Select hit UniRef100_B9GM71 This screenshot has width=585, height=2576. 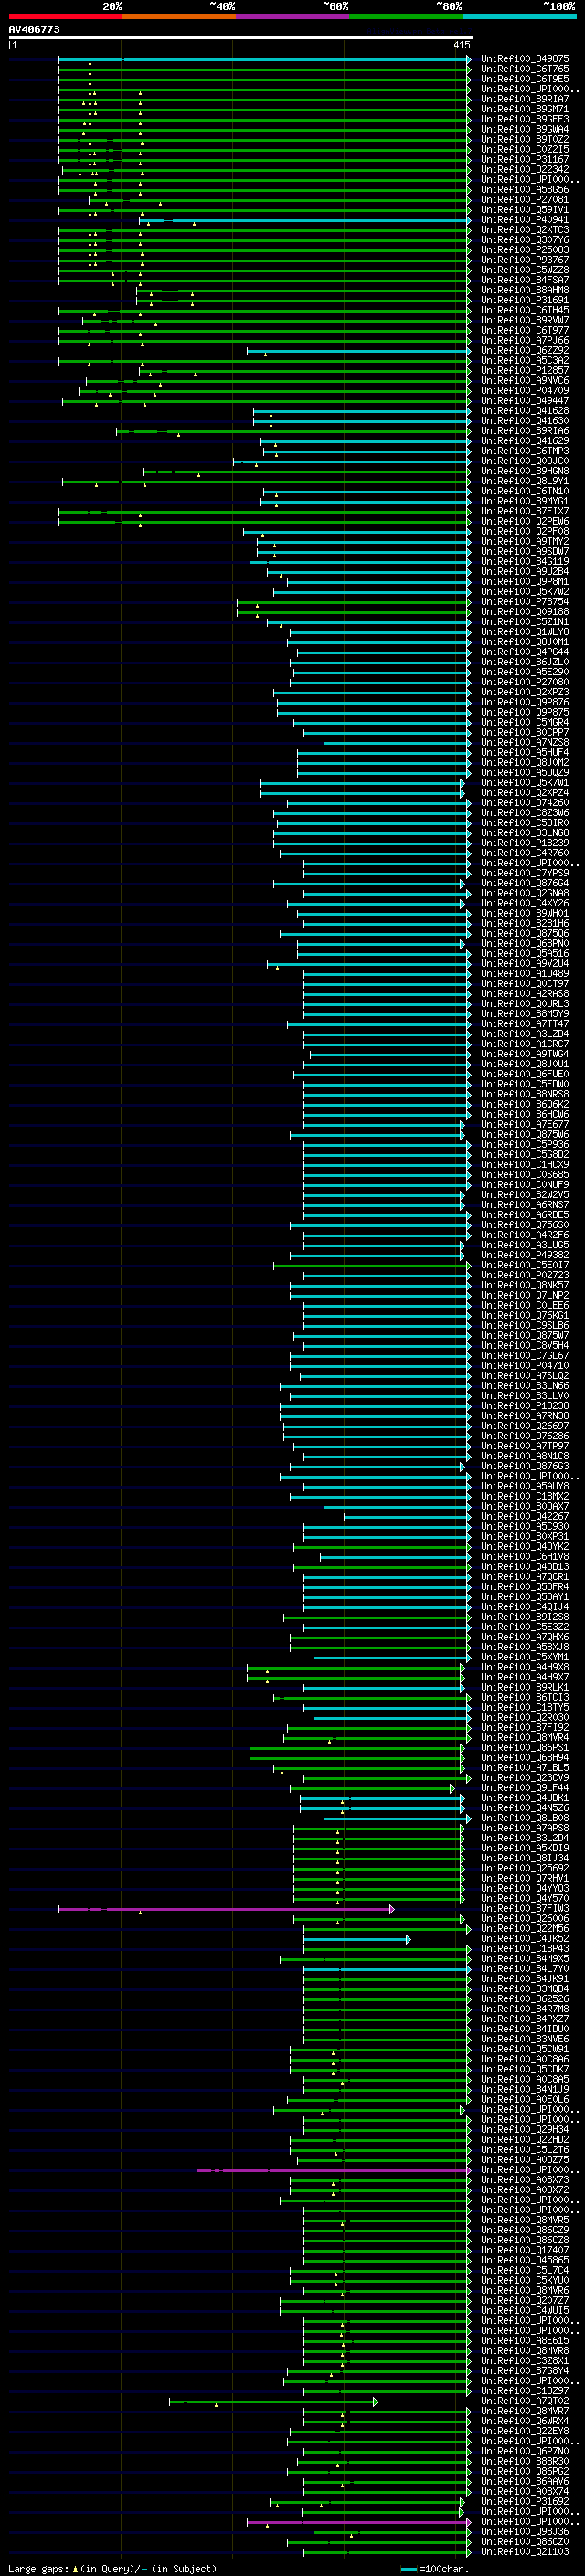[525, 109]
